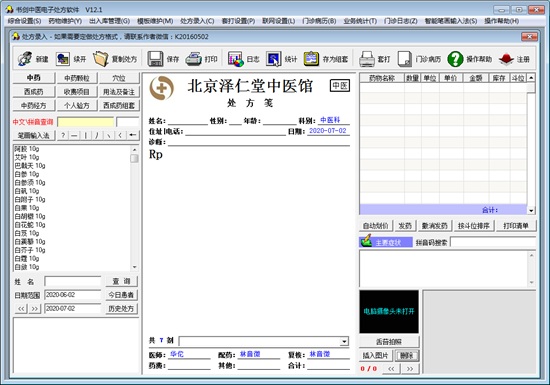Open the 门诊病历 document icon
Screen dimensions: 550x385
pyautogui.click(x=404, y=59)
